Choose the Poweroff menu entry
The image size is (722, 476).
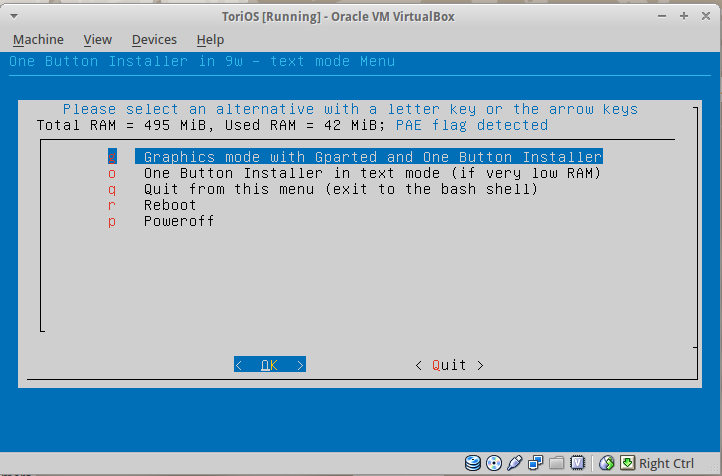click(179, 221)
